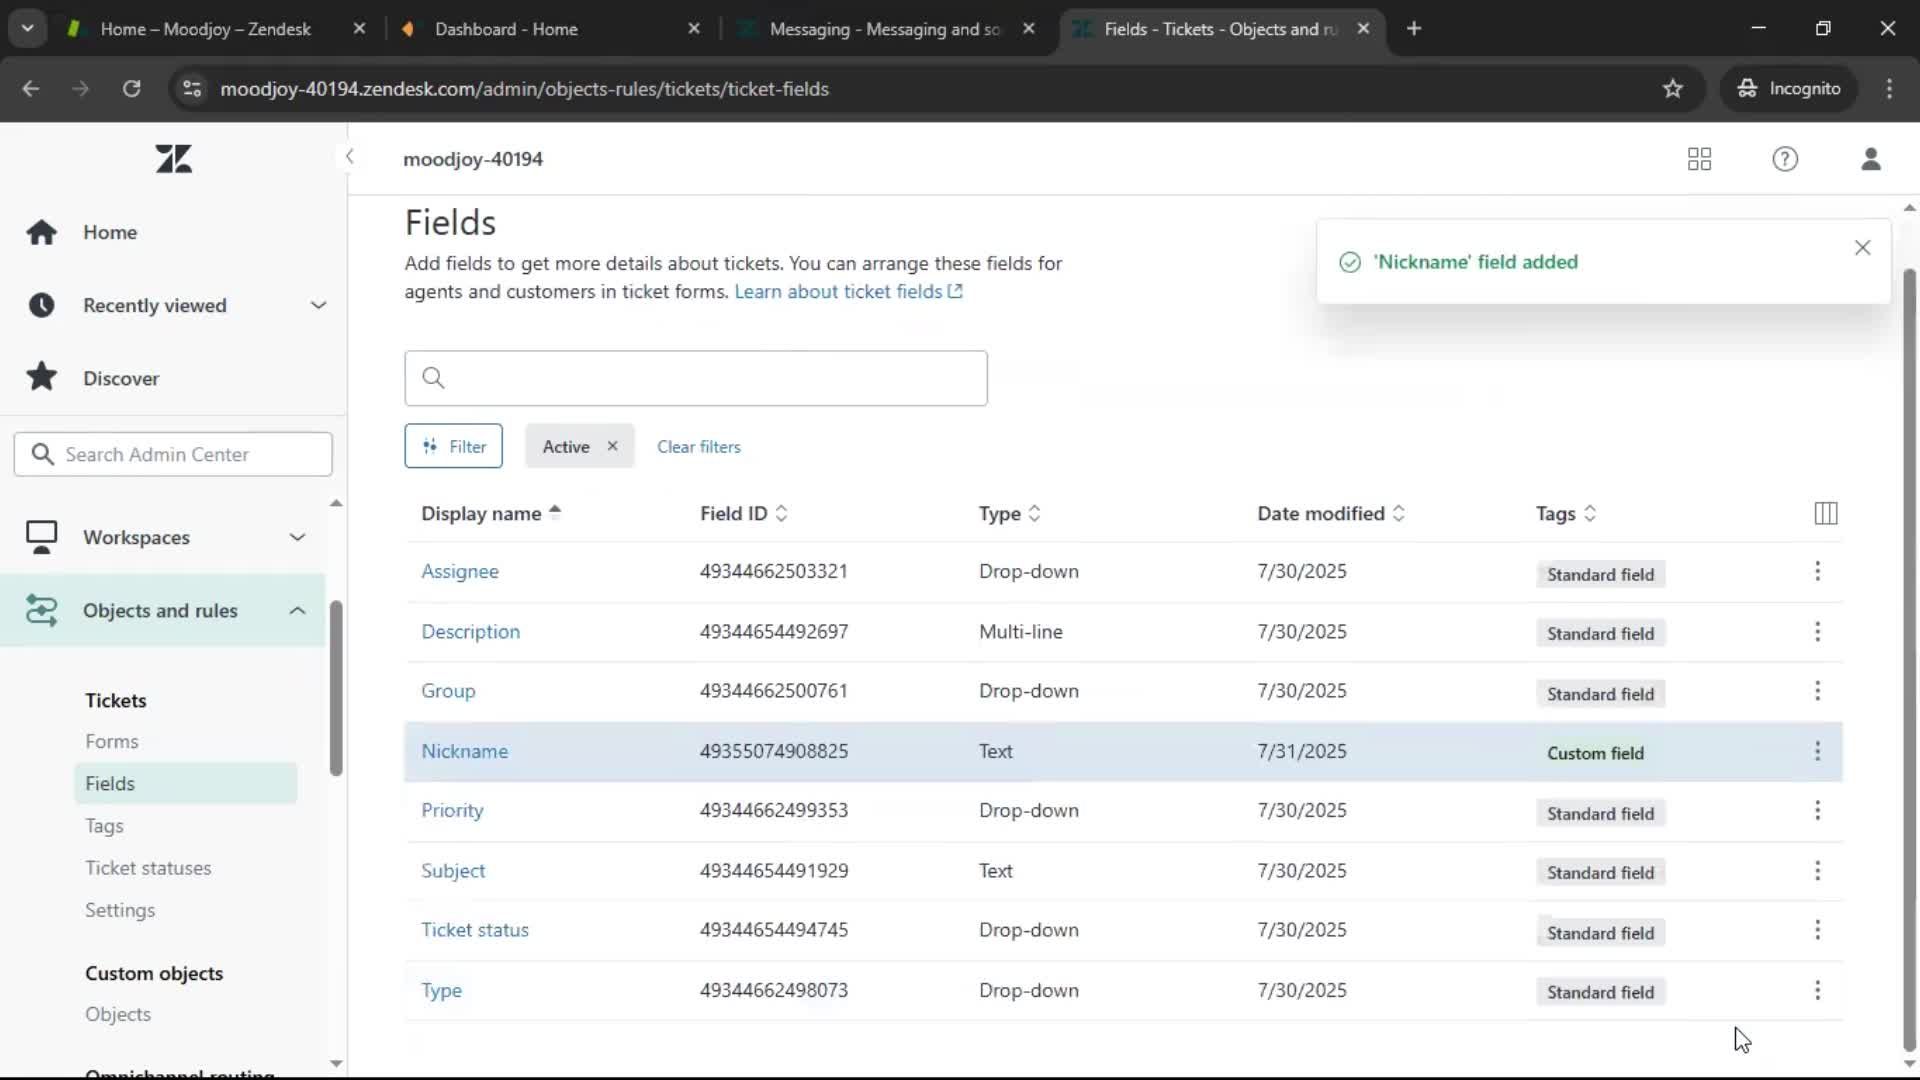Image resolution: width=1920 pixels, height=1080 pixels.
Task: Open Objects under Custom objects
Action: (118, 1014)
